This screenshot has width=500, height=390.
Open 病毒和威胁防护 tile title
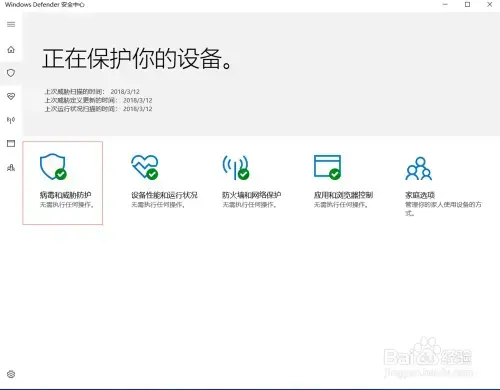click(66, 195)
